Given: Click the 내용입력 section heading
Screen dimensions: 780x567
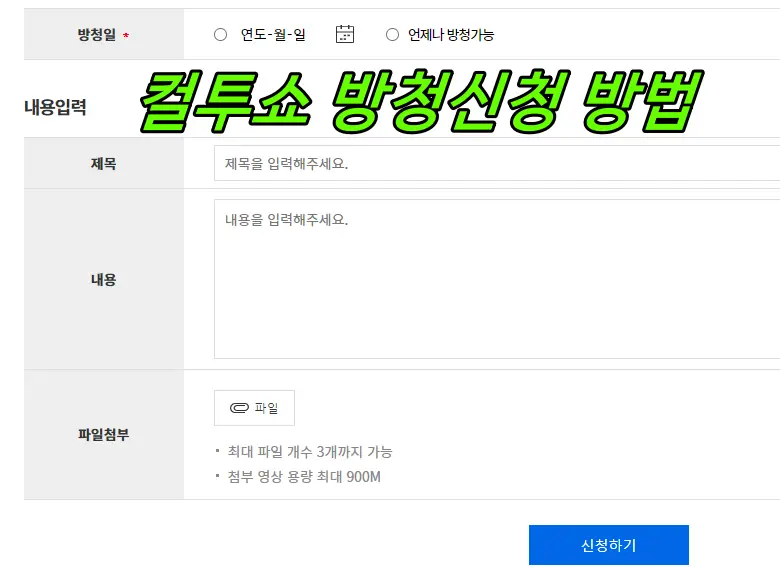Looking at the screenshot, I should (55, 107).
